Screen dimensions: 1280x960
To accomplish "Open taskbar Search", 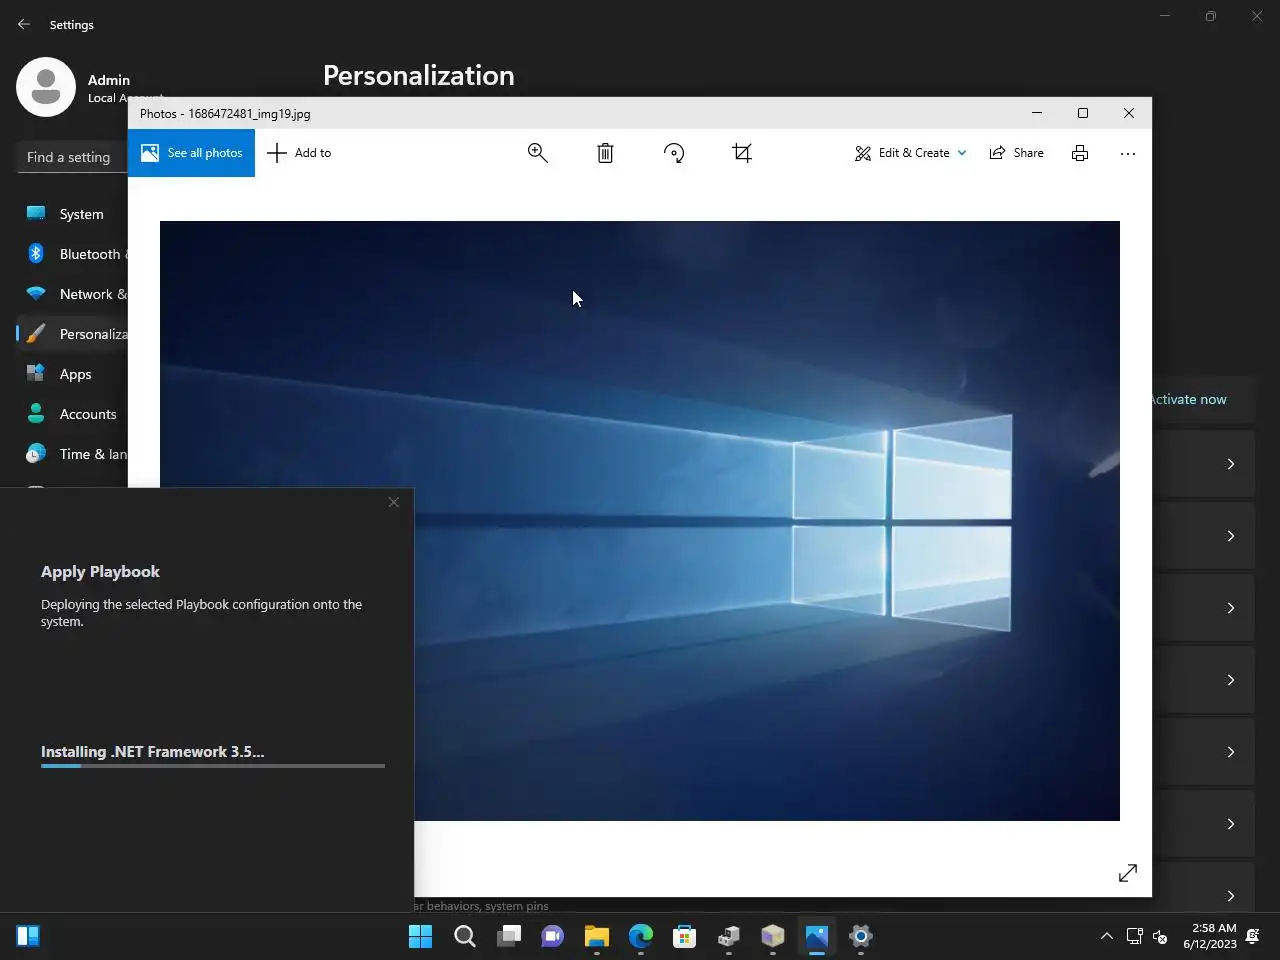I will [465, 936].
